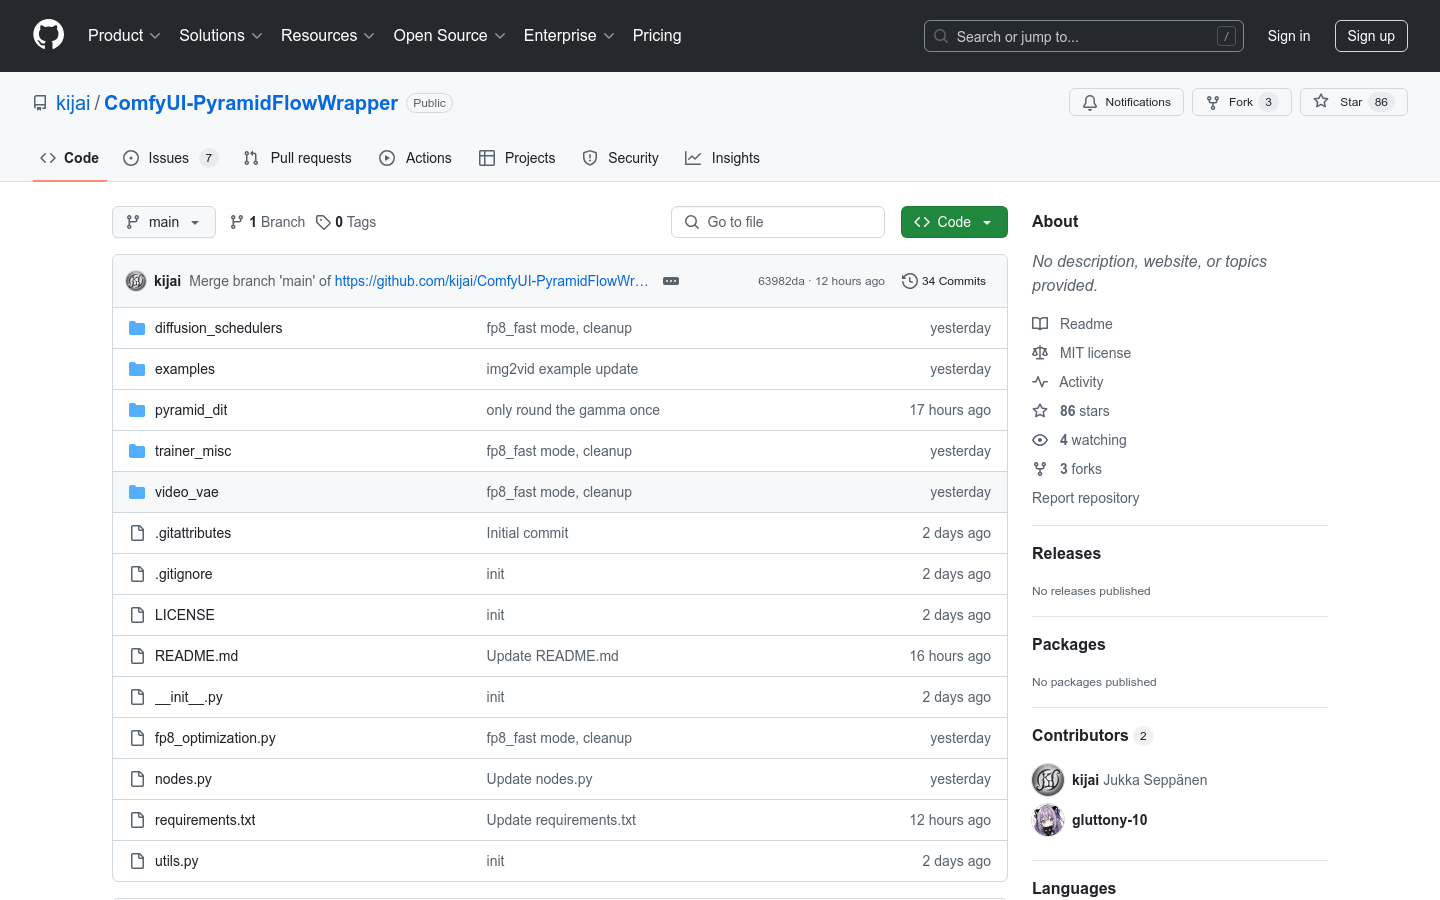
Task: Click kijai contributor avatar in Contributors
Action: [x=1048, y=780]
